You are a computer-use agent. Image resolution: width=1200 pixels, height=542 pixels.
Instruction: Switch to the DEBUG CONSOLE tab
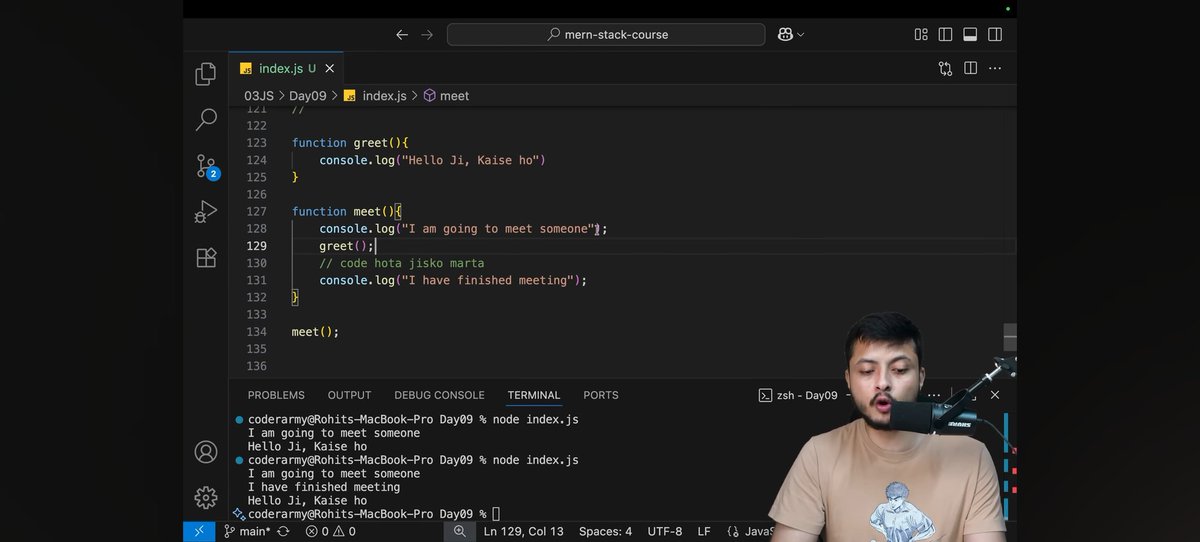pos(439,395)
